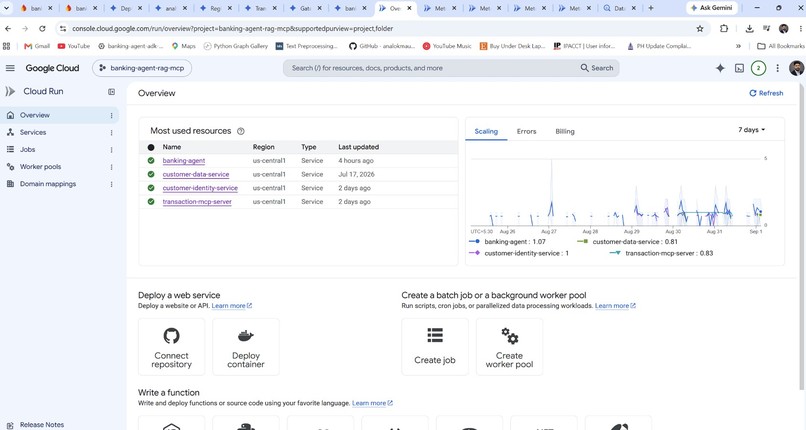Image resolution: width=806 pixels, height=430 pixels.
Task: Open the three-dot menu next to Overview
Action: pos(112,116)
